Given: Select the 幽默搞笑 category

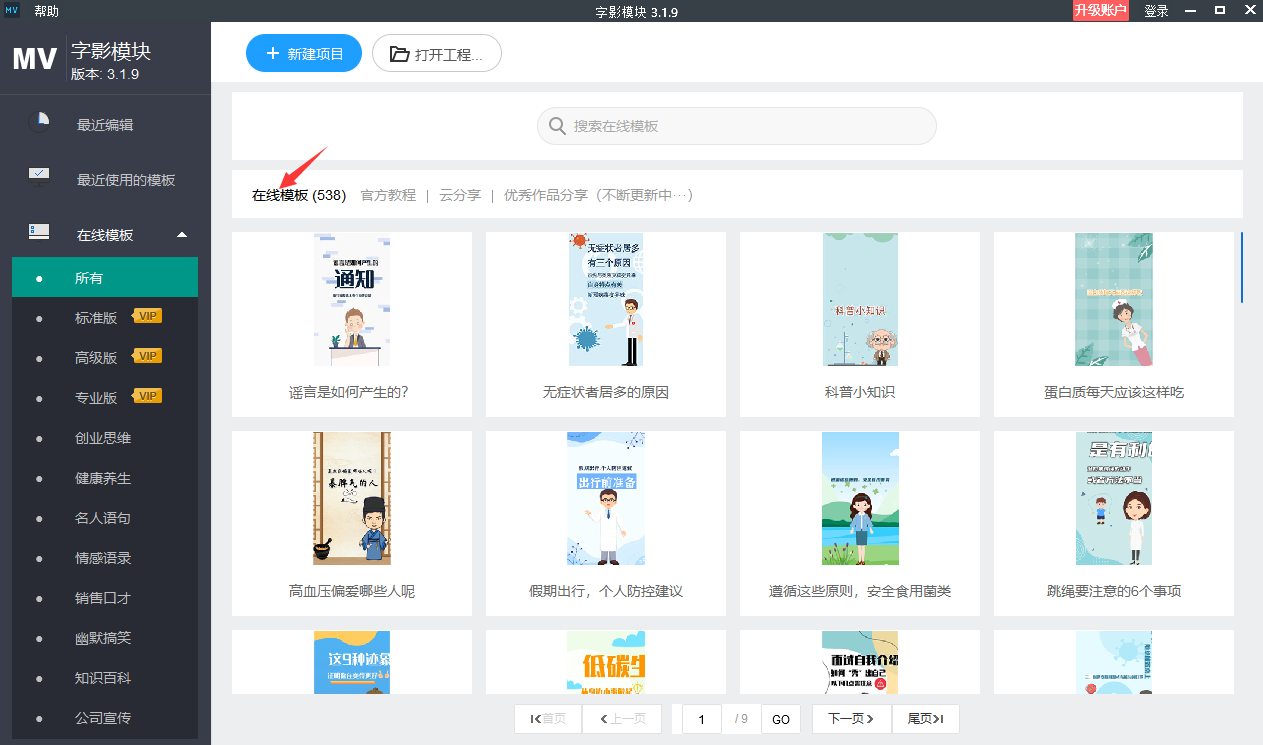Looking at the screenshot, I should [105, 638].
